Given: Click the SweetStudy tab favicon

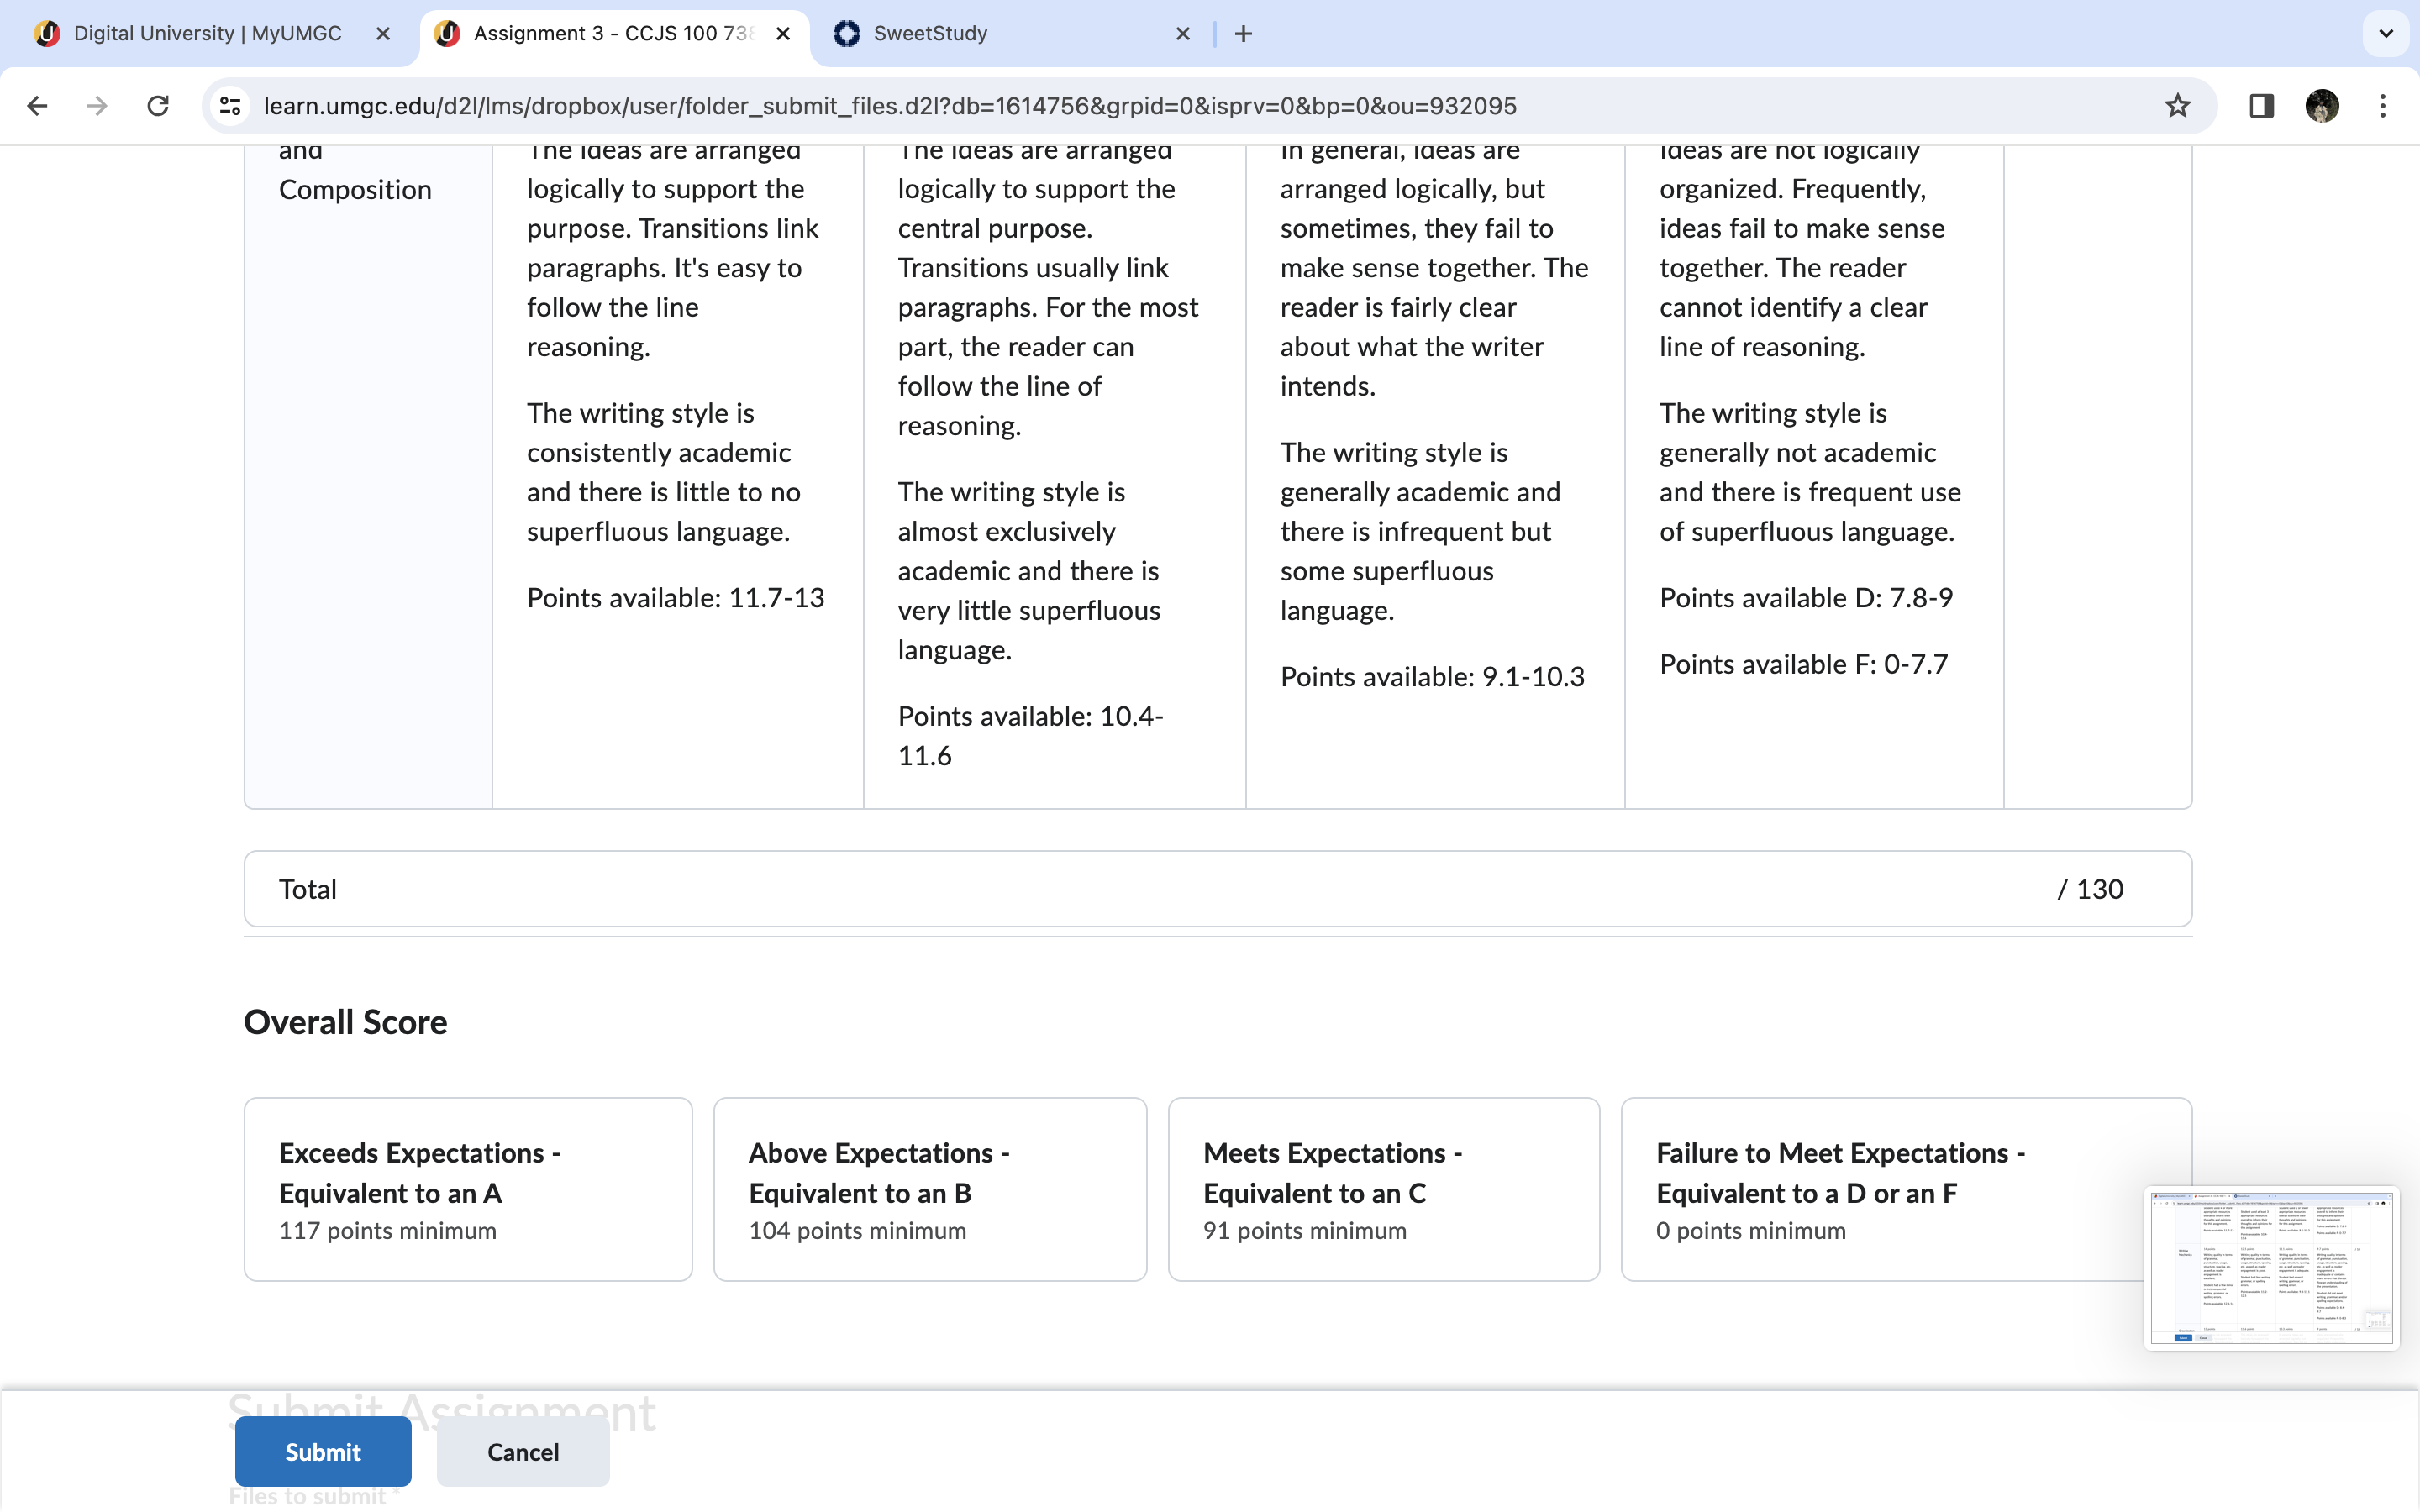Looking at the screenshot, I should [847, 34].
